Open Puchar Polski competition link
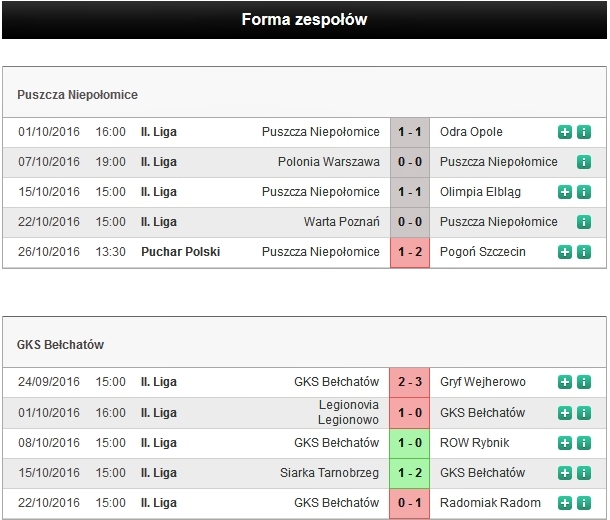The height and width of the screenshot is (520, 610). (181, 252)
